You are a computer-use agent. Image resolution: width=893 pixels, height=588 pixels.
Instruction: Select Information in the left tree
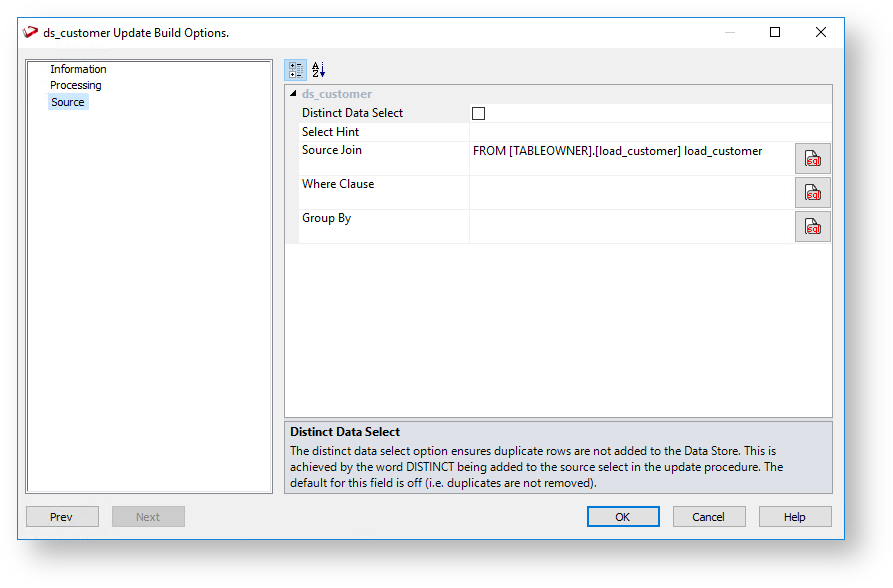click(78, 69)
